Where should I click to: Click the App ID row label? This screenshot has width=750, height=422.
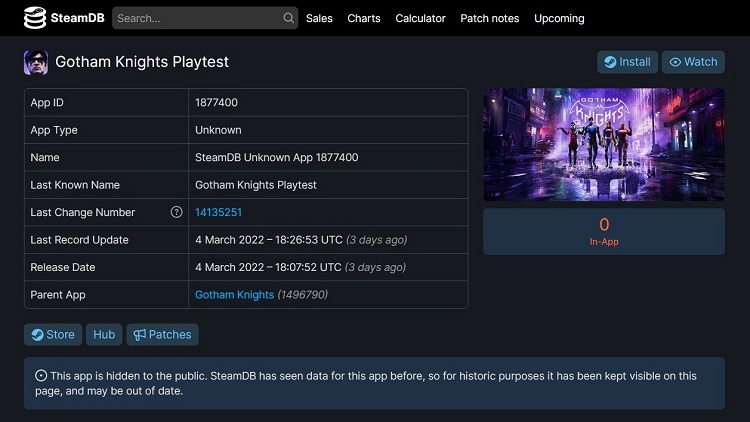pyautogui.click(x=47, y=102)
